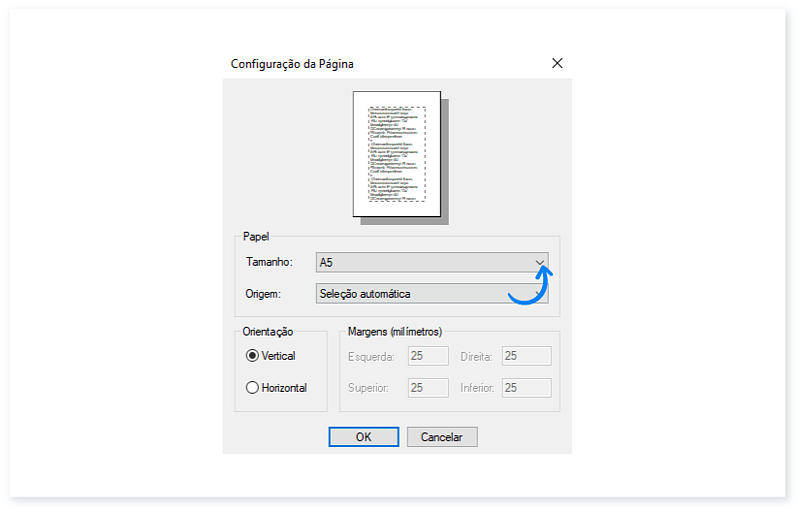
Task: Expand the Tamanho dropdown arrow
Action: (540, 263)
